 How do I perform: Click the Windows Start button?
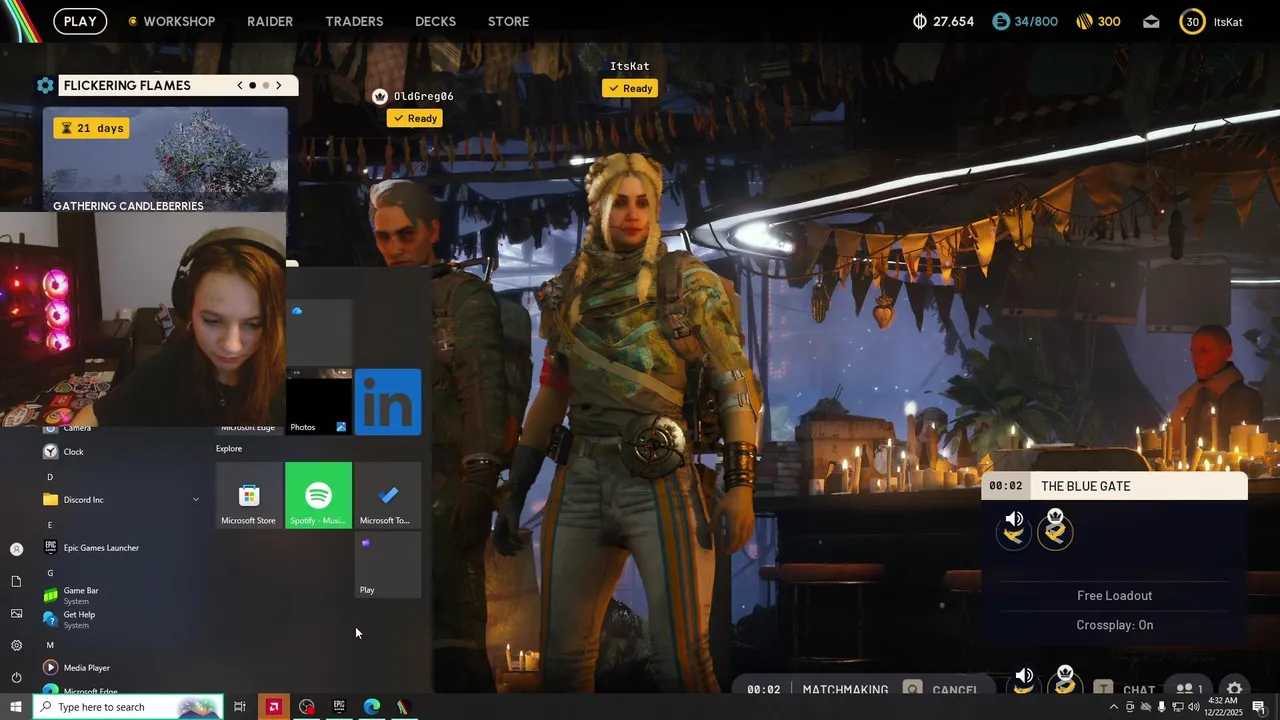pyautogui.click(x=16, y=707)
